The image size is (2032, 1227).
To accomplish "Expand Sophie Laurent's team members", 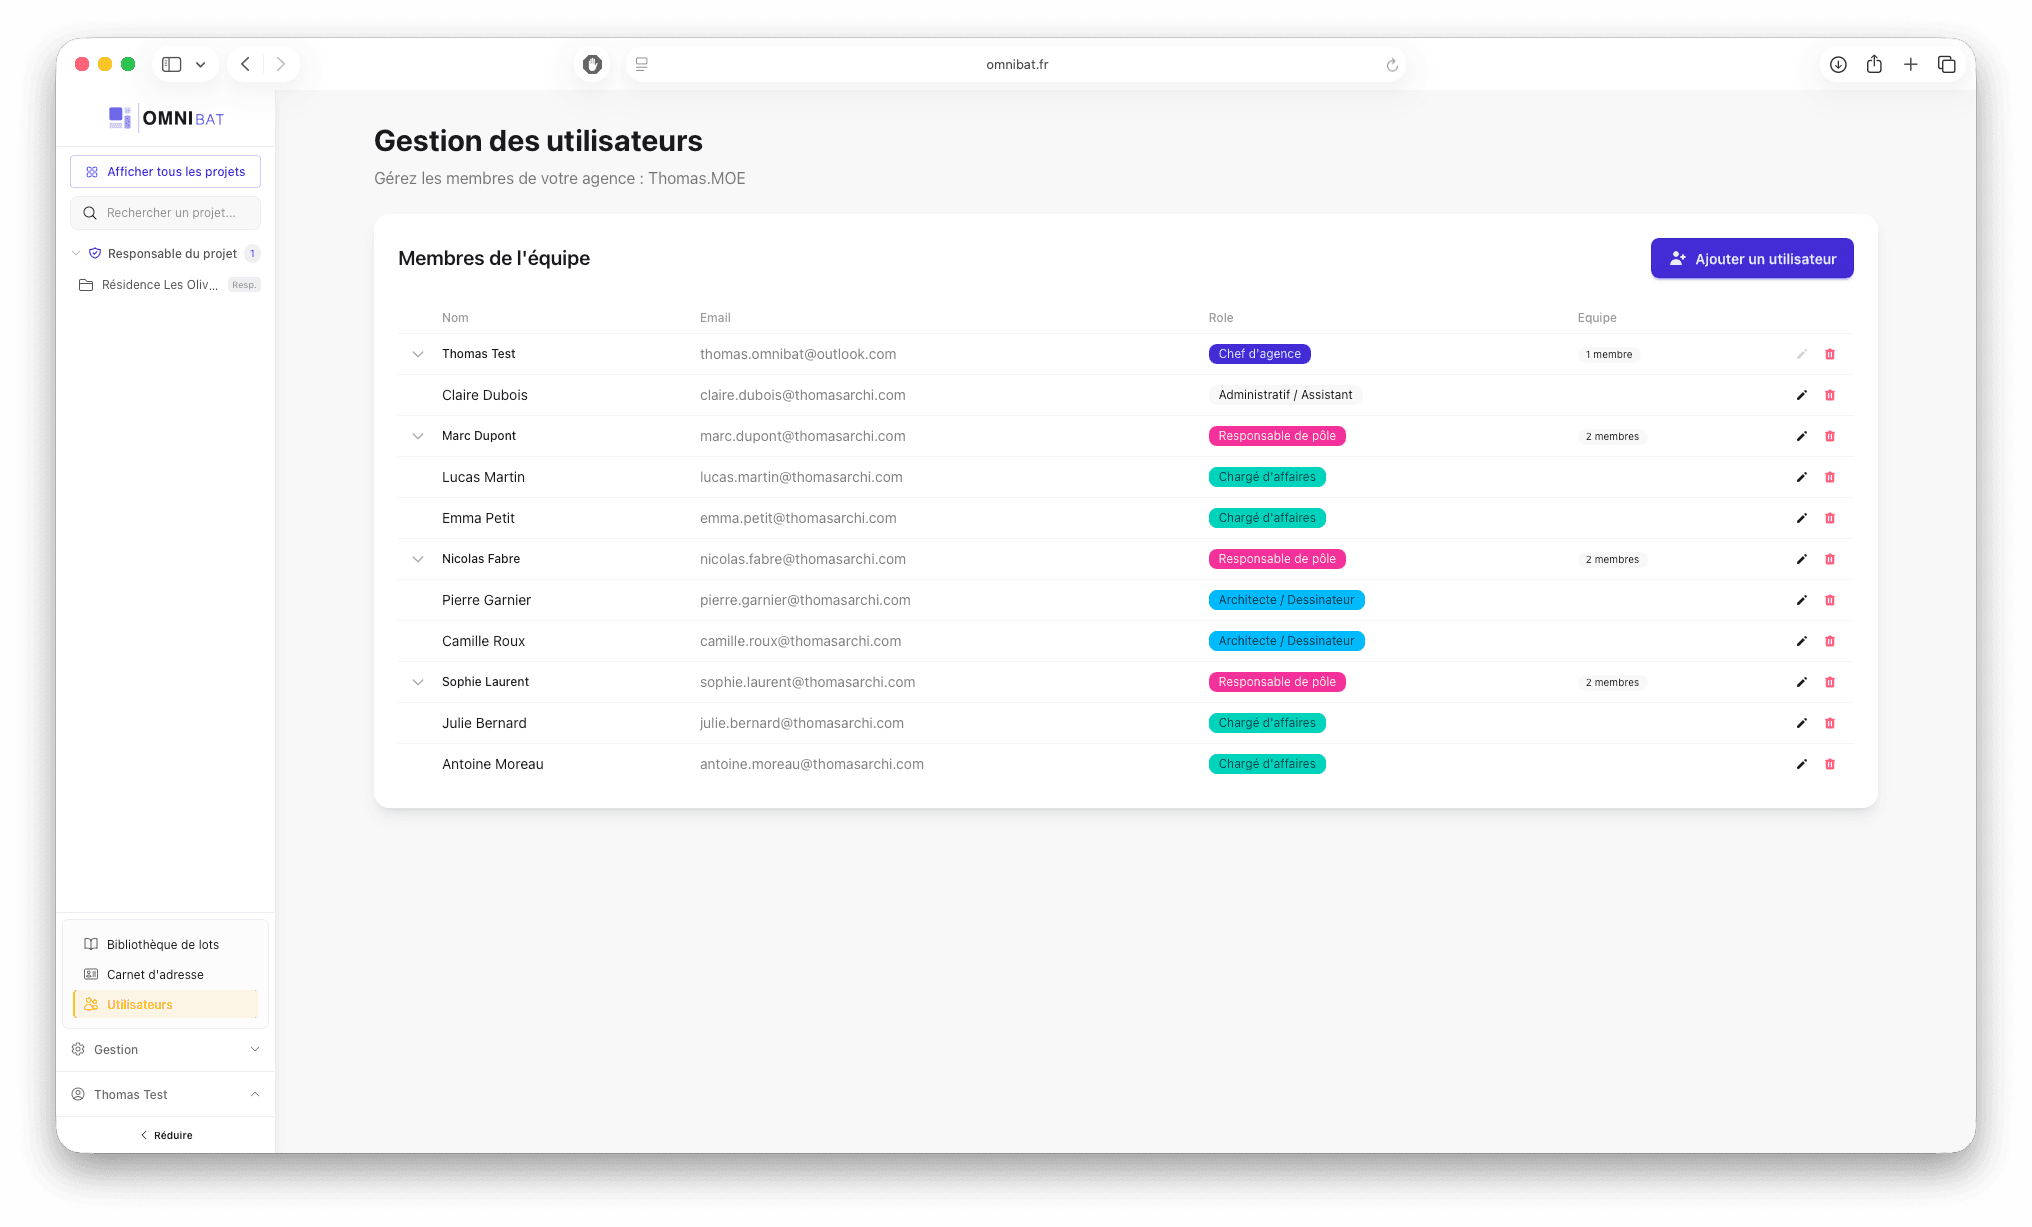I will [x=417, y=681].
